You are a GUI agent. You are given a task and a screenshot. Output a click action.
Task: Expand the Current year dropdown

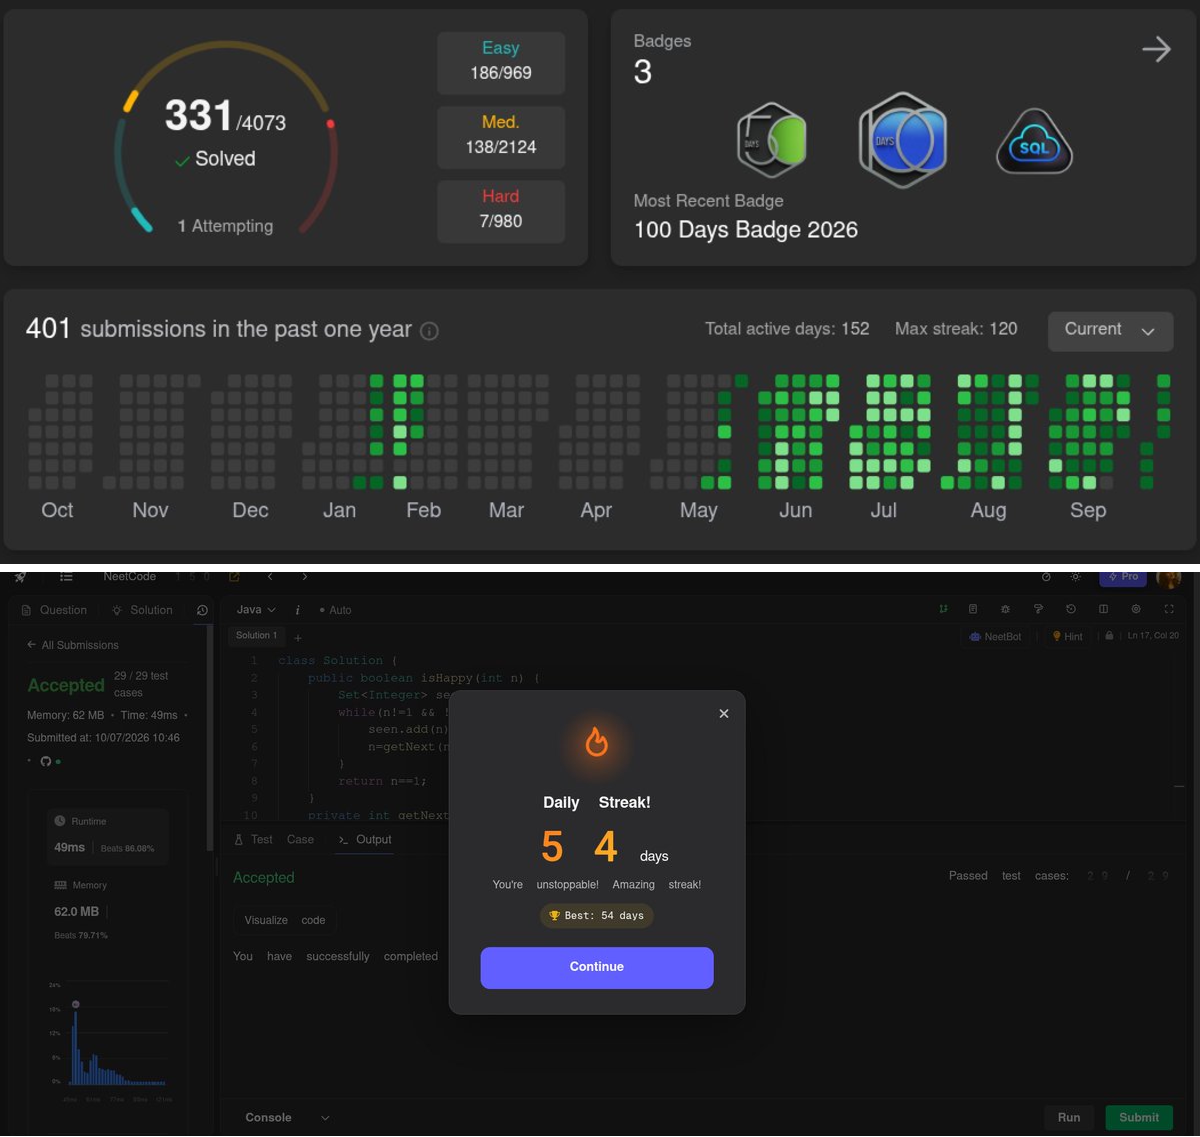(1110, 331)
